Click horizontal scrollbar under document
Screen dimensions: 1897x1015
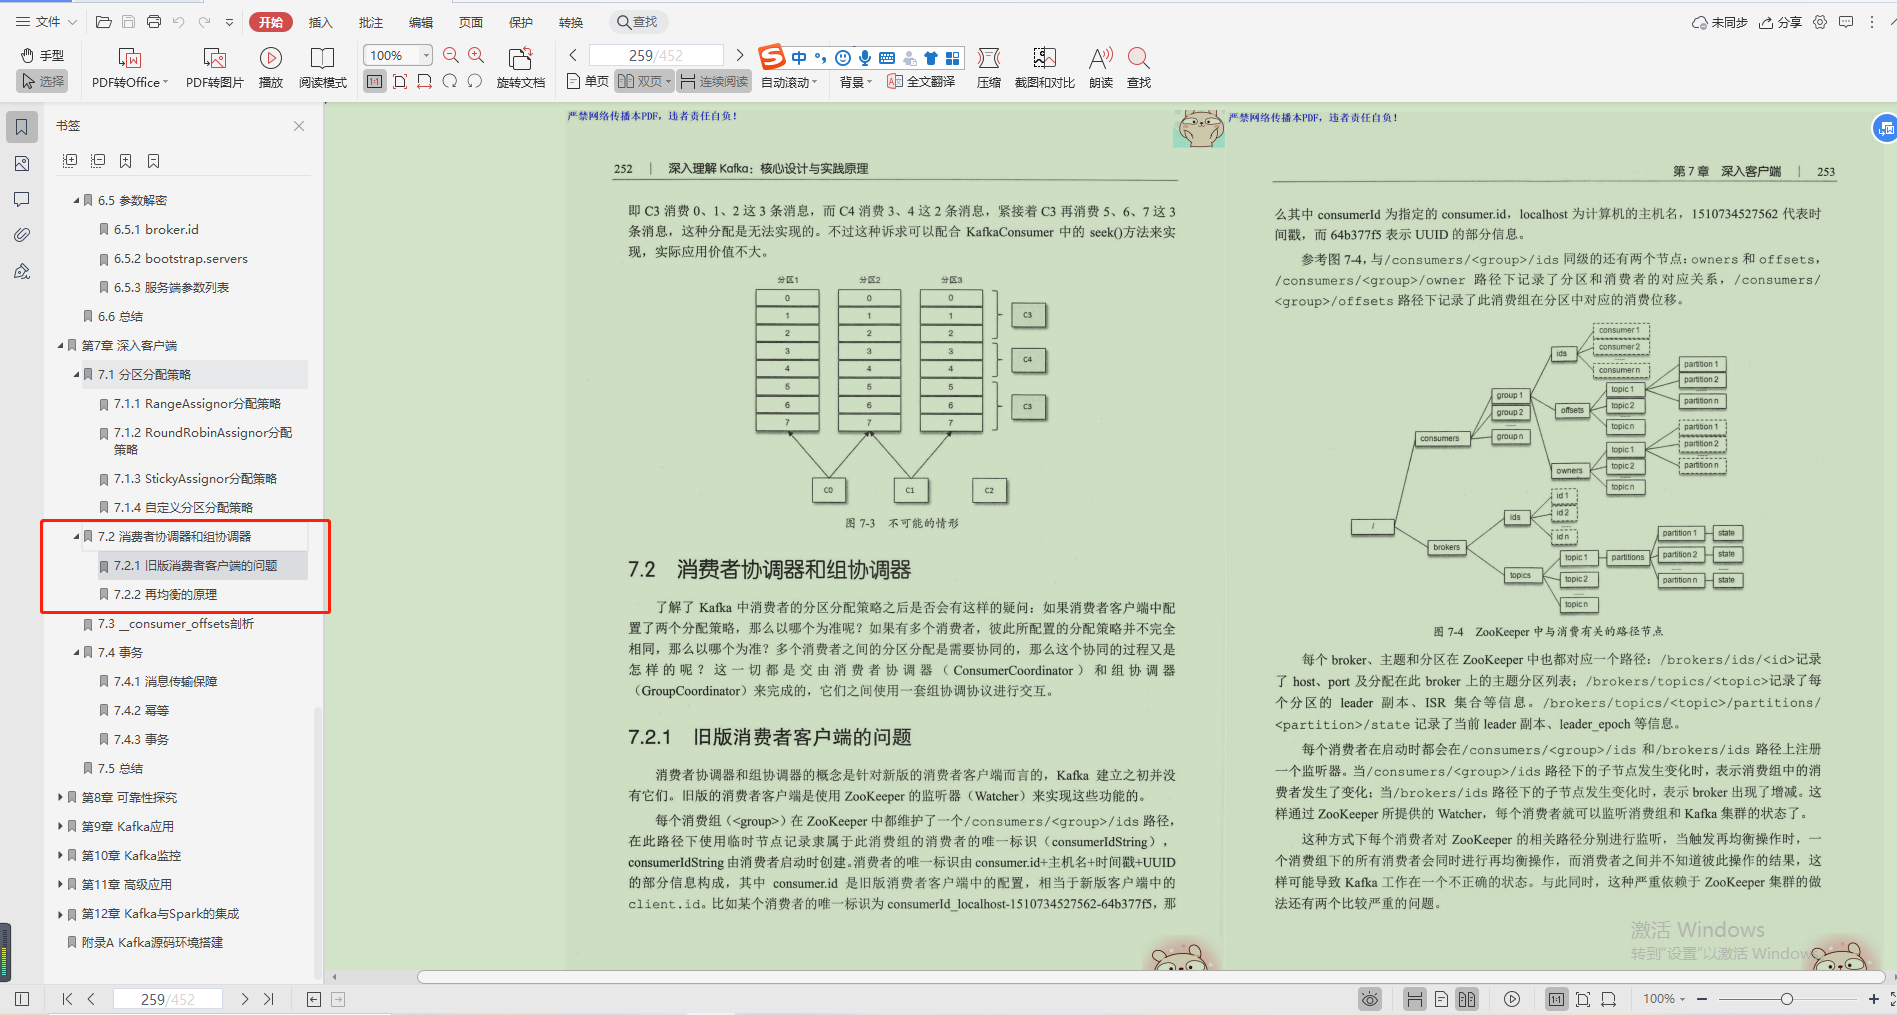(1150, 977)
